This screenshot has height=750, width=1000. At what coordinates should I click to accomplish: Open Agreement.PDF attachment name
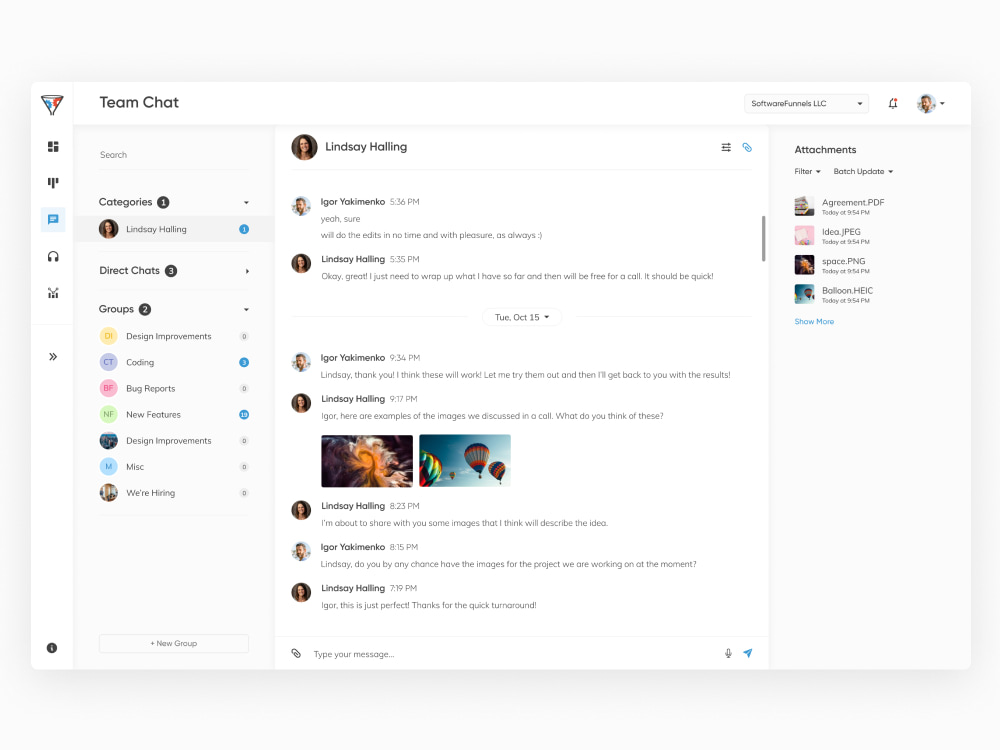pos(853,202)
